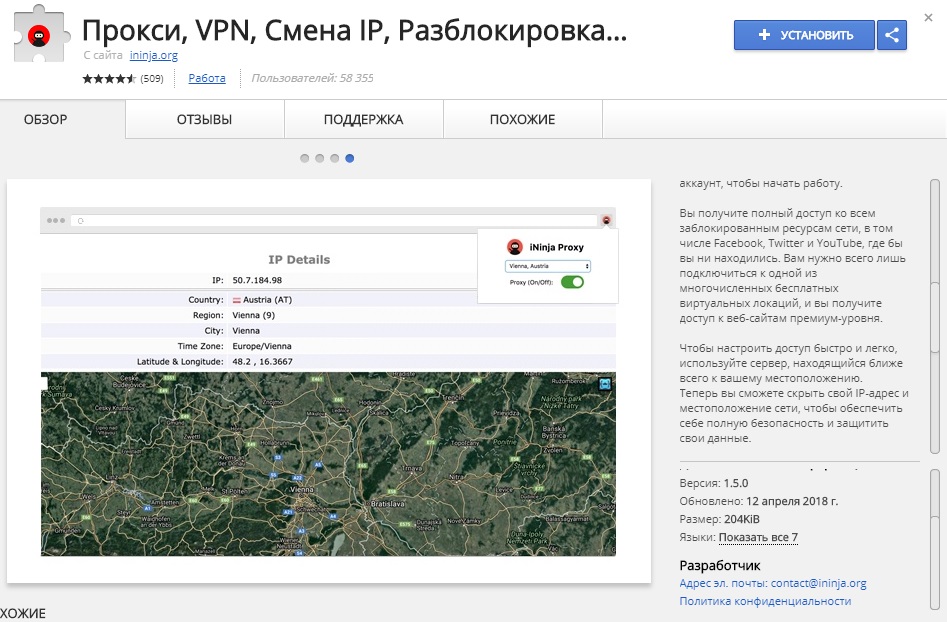This screenshot has width=947, height=622.
Task: Click the Работа category link
Action: [x=205, y=78]
